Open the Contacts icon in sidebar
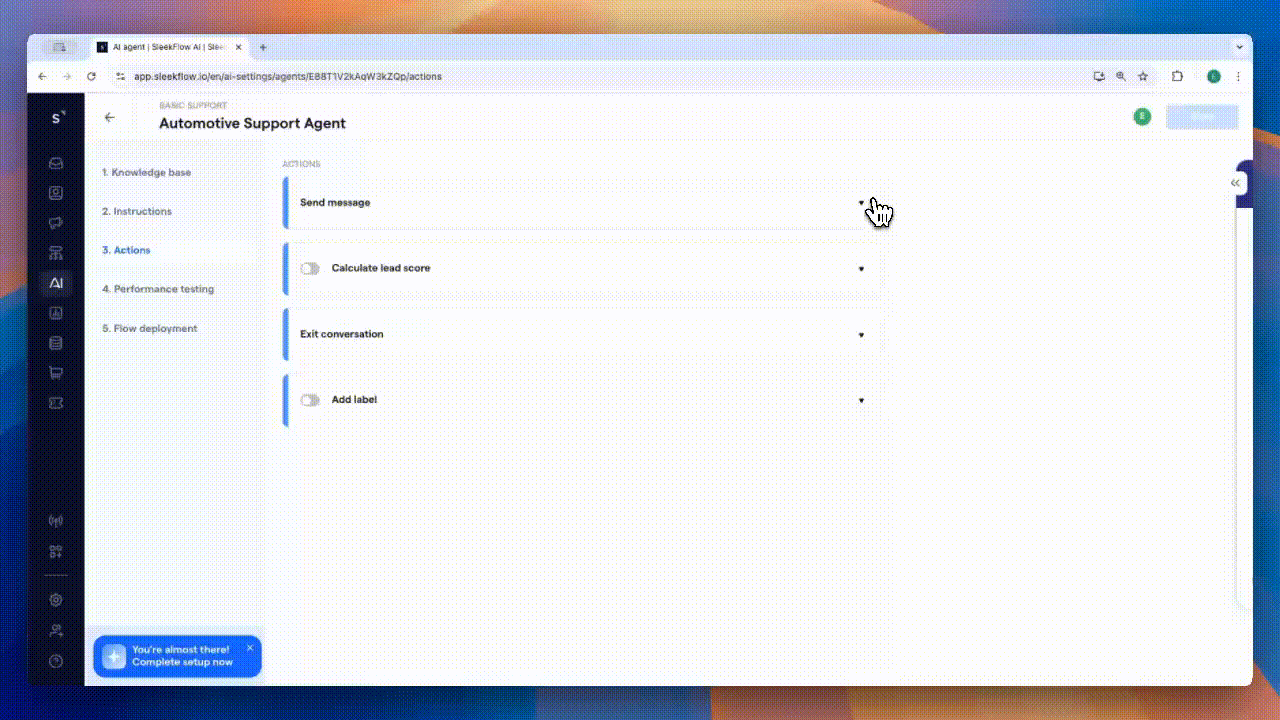This screenshot has height=720, width=1280. pyautogui.click(x=56, y=193)
